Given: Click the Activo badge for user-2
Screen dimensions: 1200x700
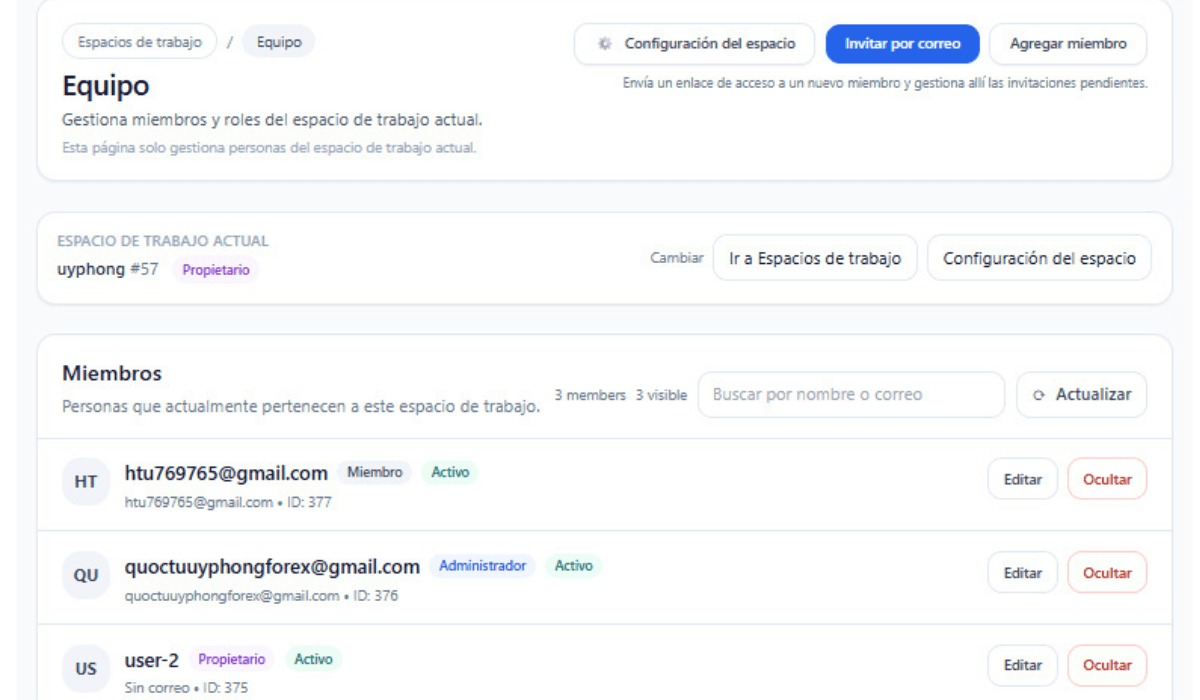Looking at the screenshot, I should [x=313, y=659].
